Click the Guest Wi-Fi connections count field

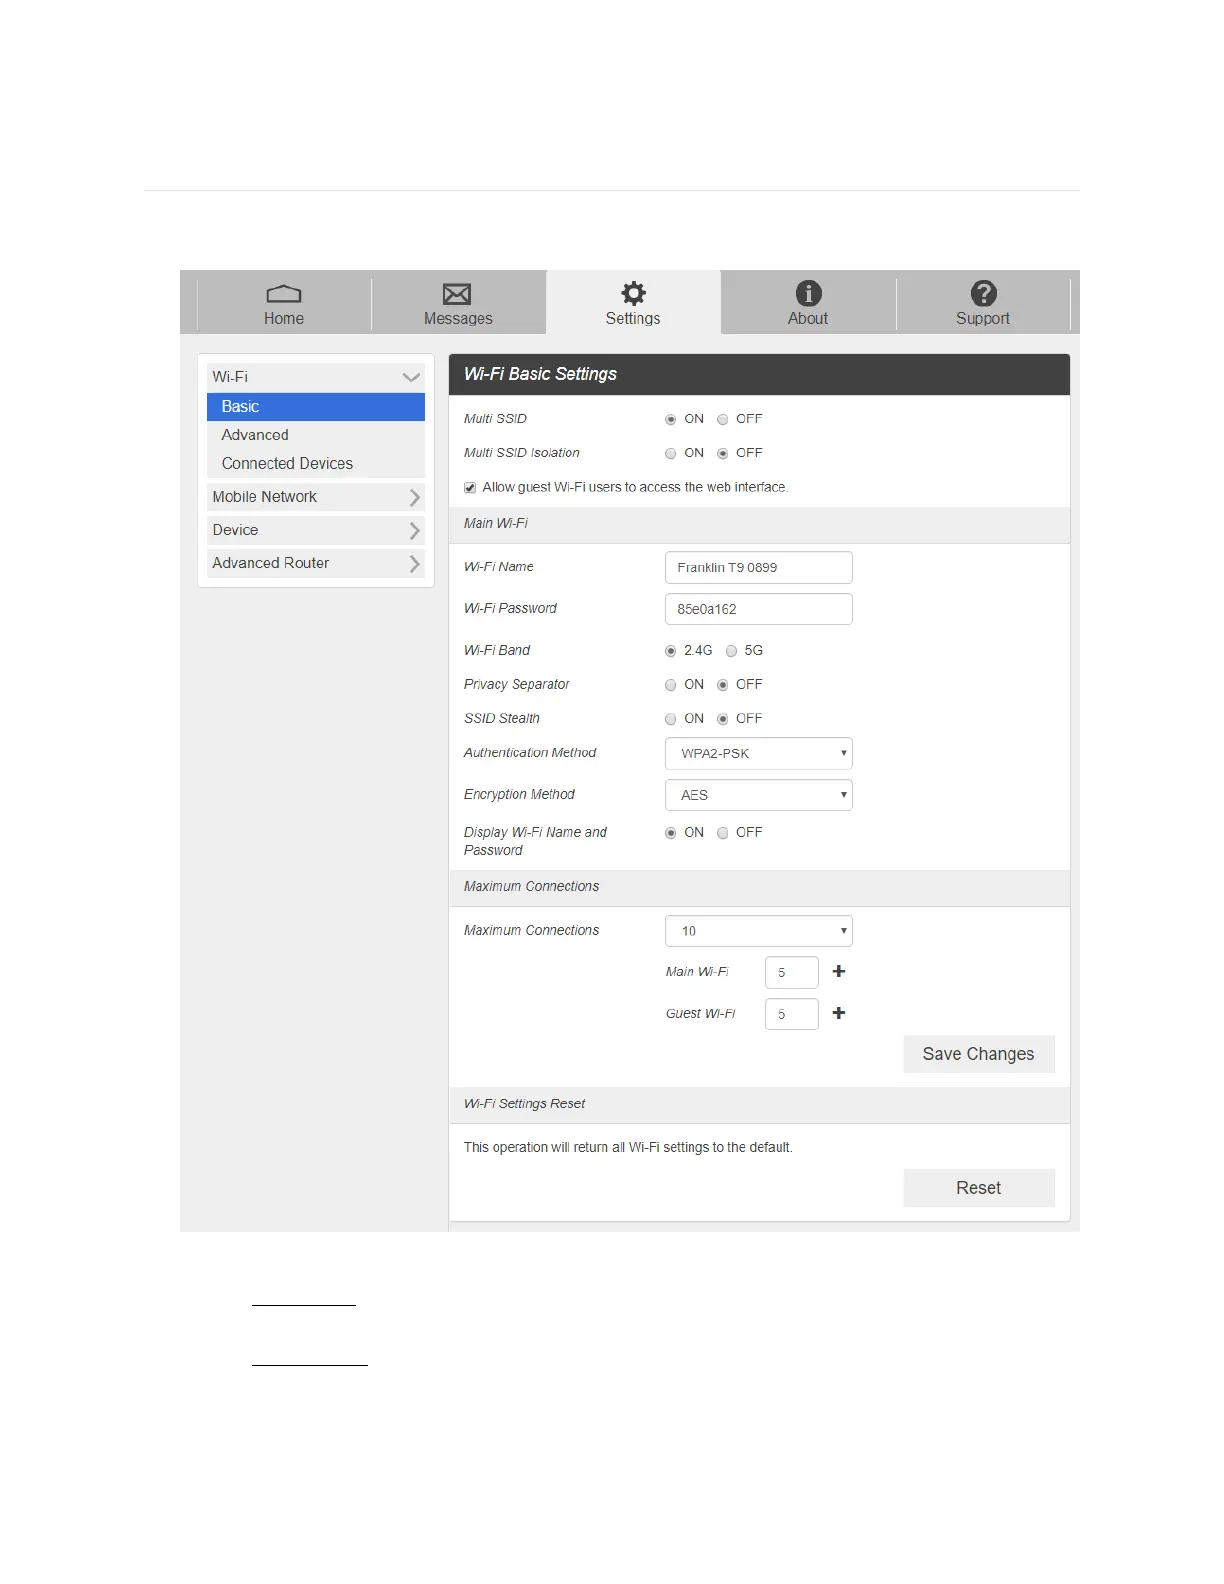point(792,1014)
